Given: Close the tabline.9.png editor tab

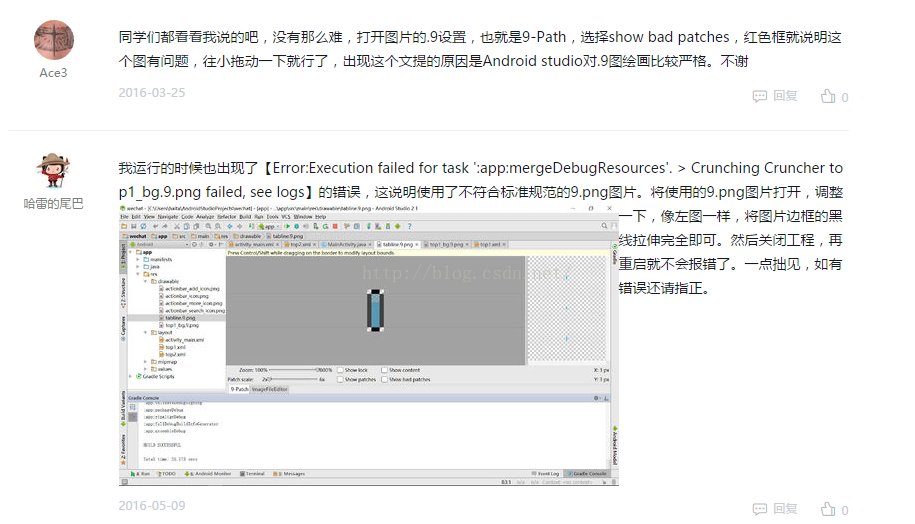Looking at the screenshot, I should (x=417, y=244).
